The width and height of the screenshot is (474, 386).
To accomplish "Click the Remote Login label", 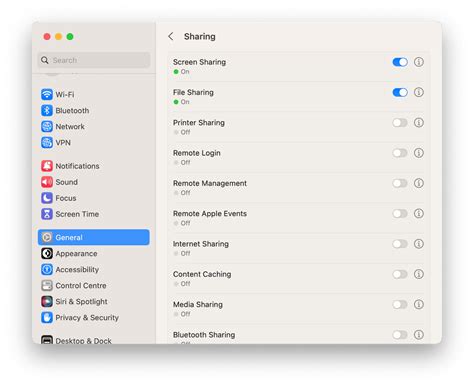I will point(197,153).
